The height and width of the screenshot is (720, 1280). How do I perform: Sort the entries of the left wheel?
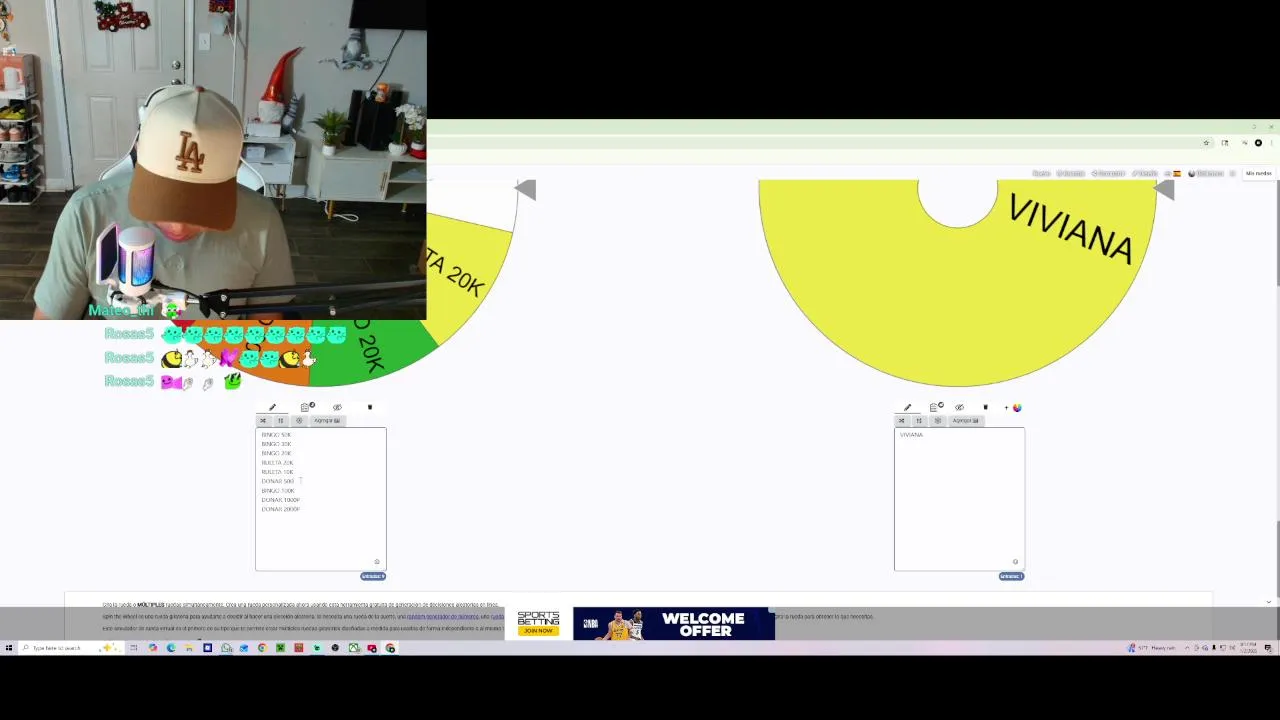(280, 421)
